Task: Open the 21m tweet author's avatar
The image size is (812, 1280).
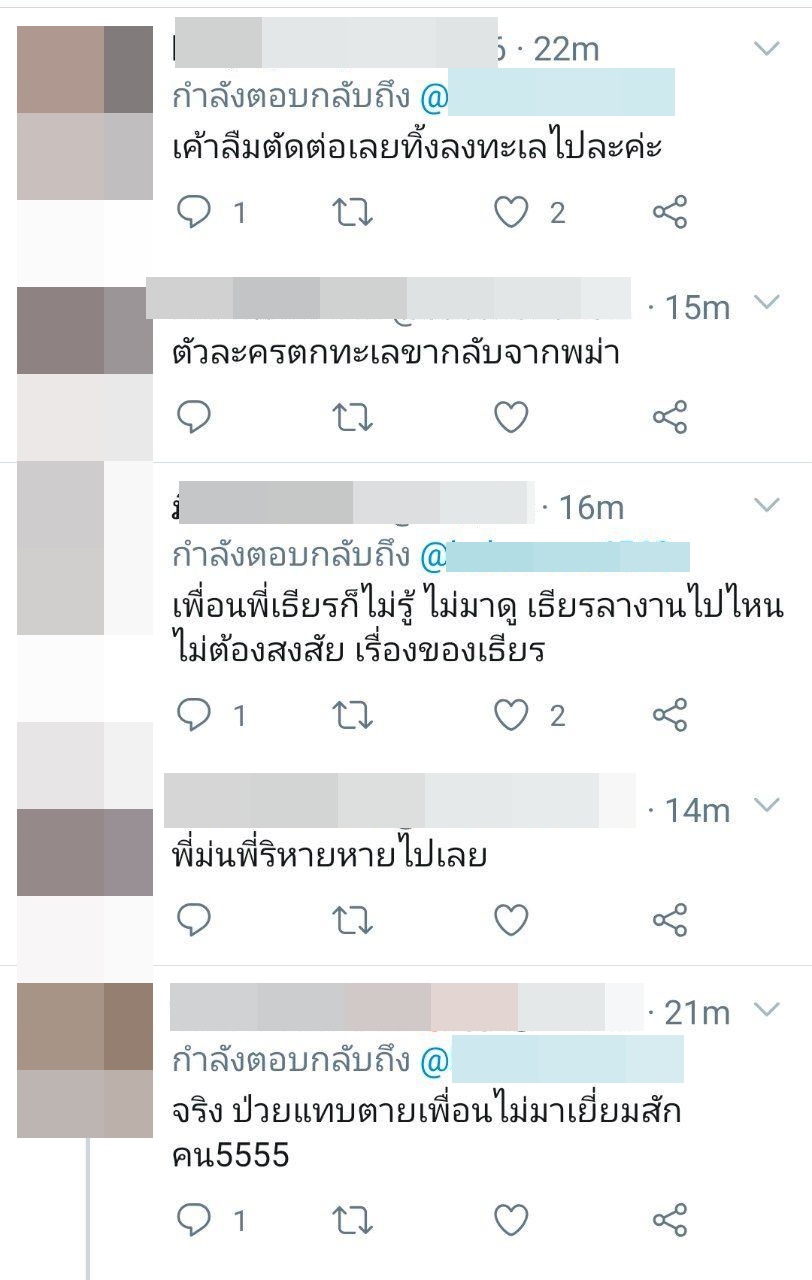Action: coord(85,1061)
